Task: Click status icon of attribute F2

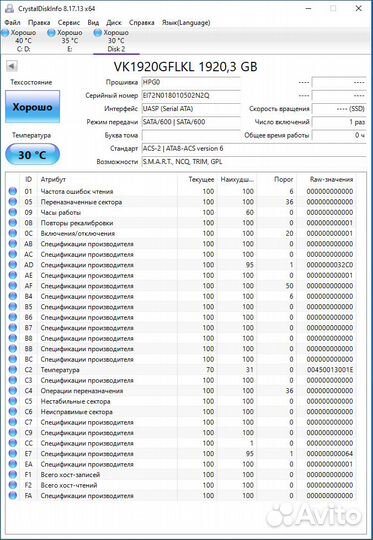Action: (x=13, y=485)
